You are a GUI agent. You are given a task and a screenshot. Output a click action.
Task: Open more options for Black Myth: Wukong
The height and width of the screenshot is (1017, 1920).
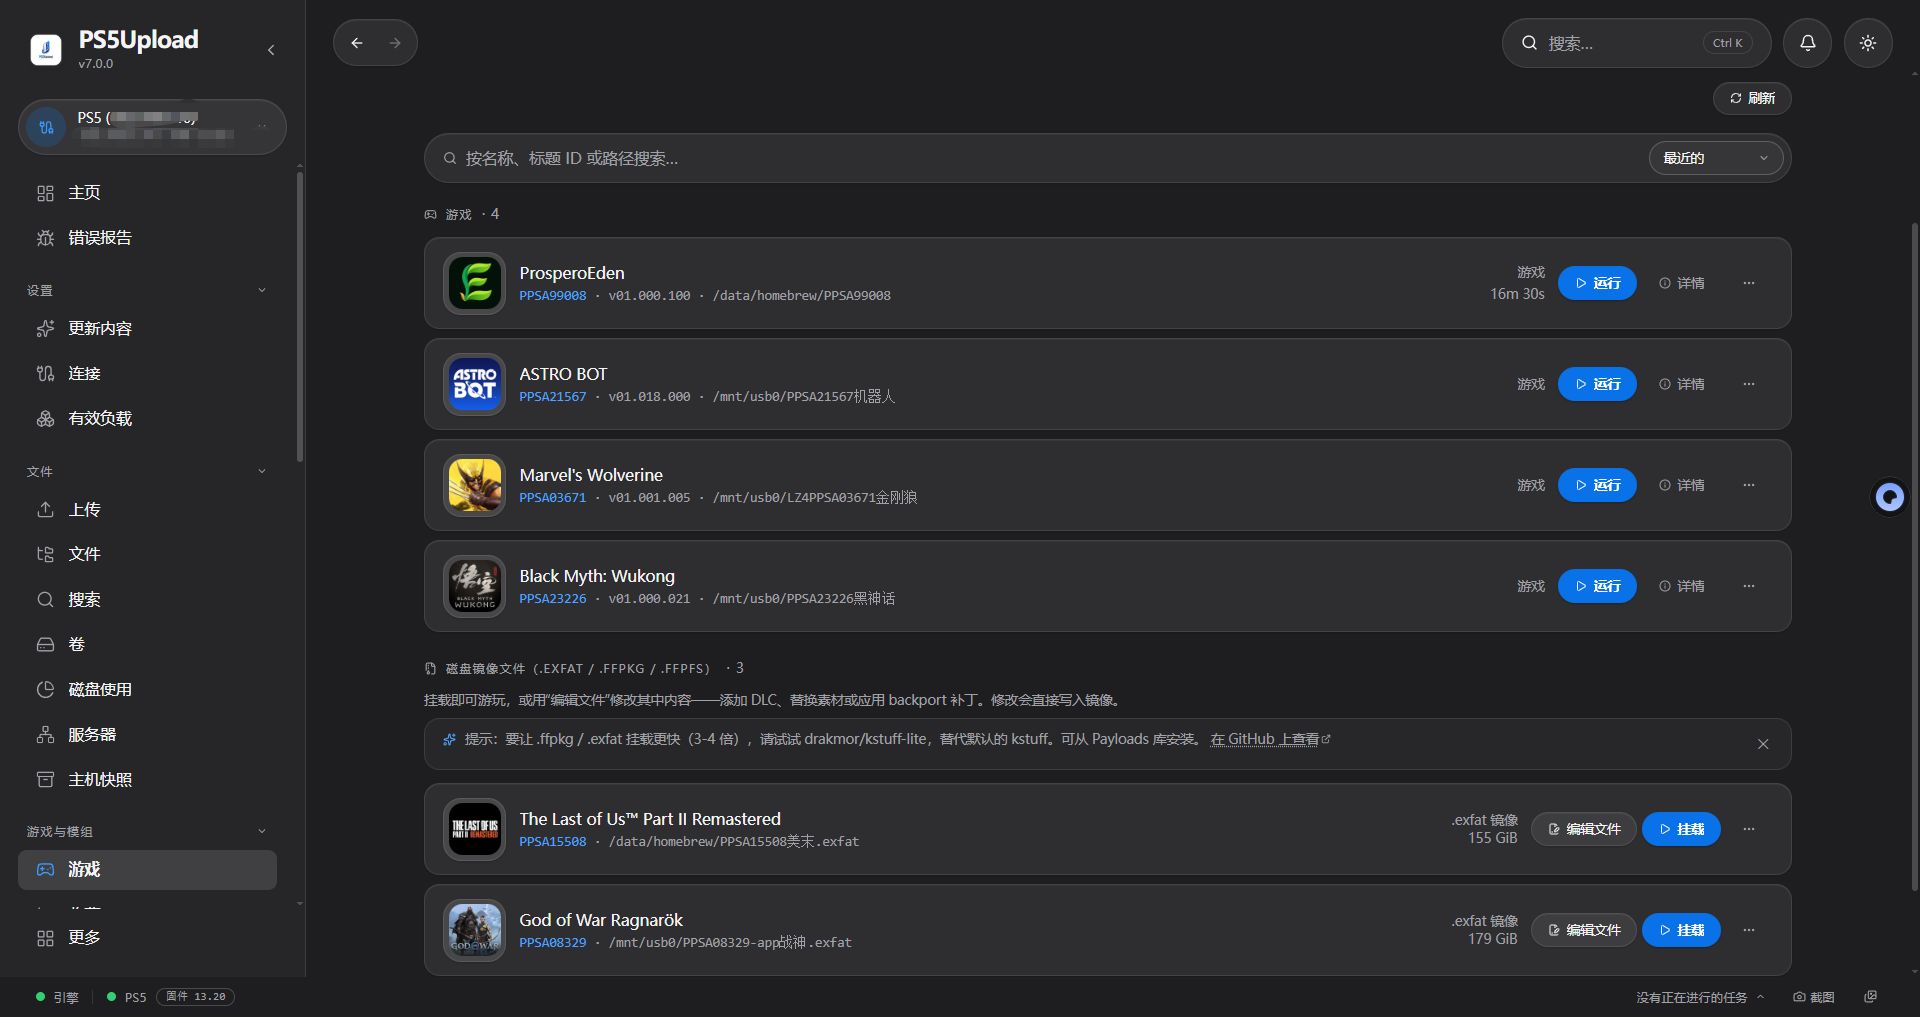coord(1749,586)
